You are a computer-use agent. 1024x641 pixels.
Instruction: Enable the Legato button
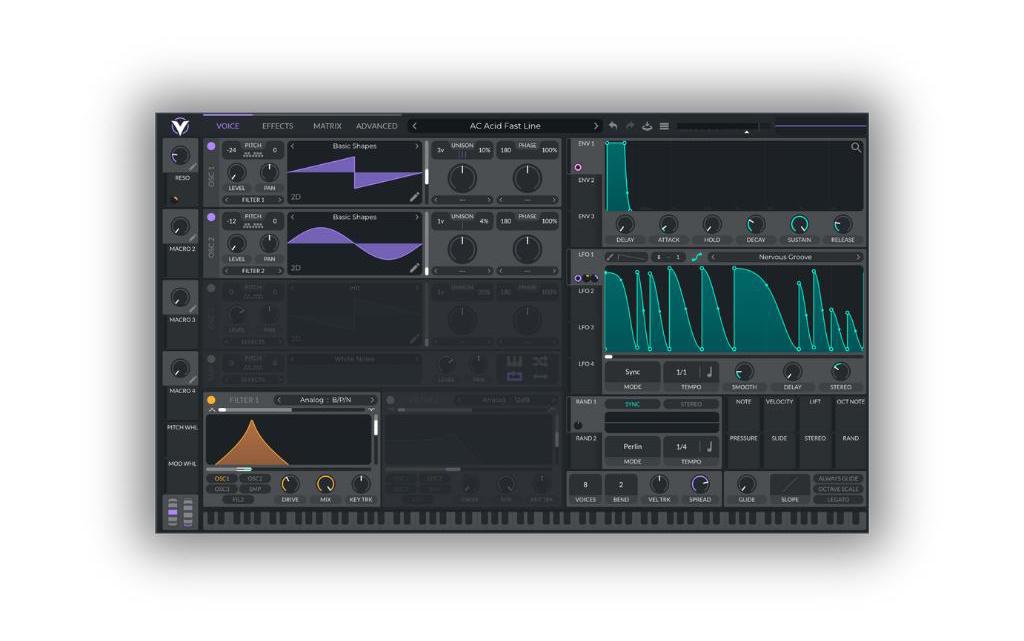coord(838,499)
